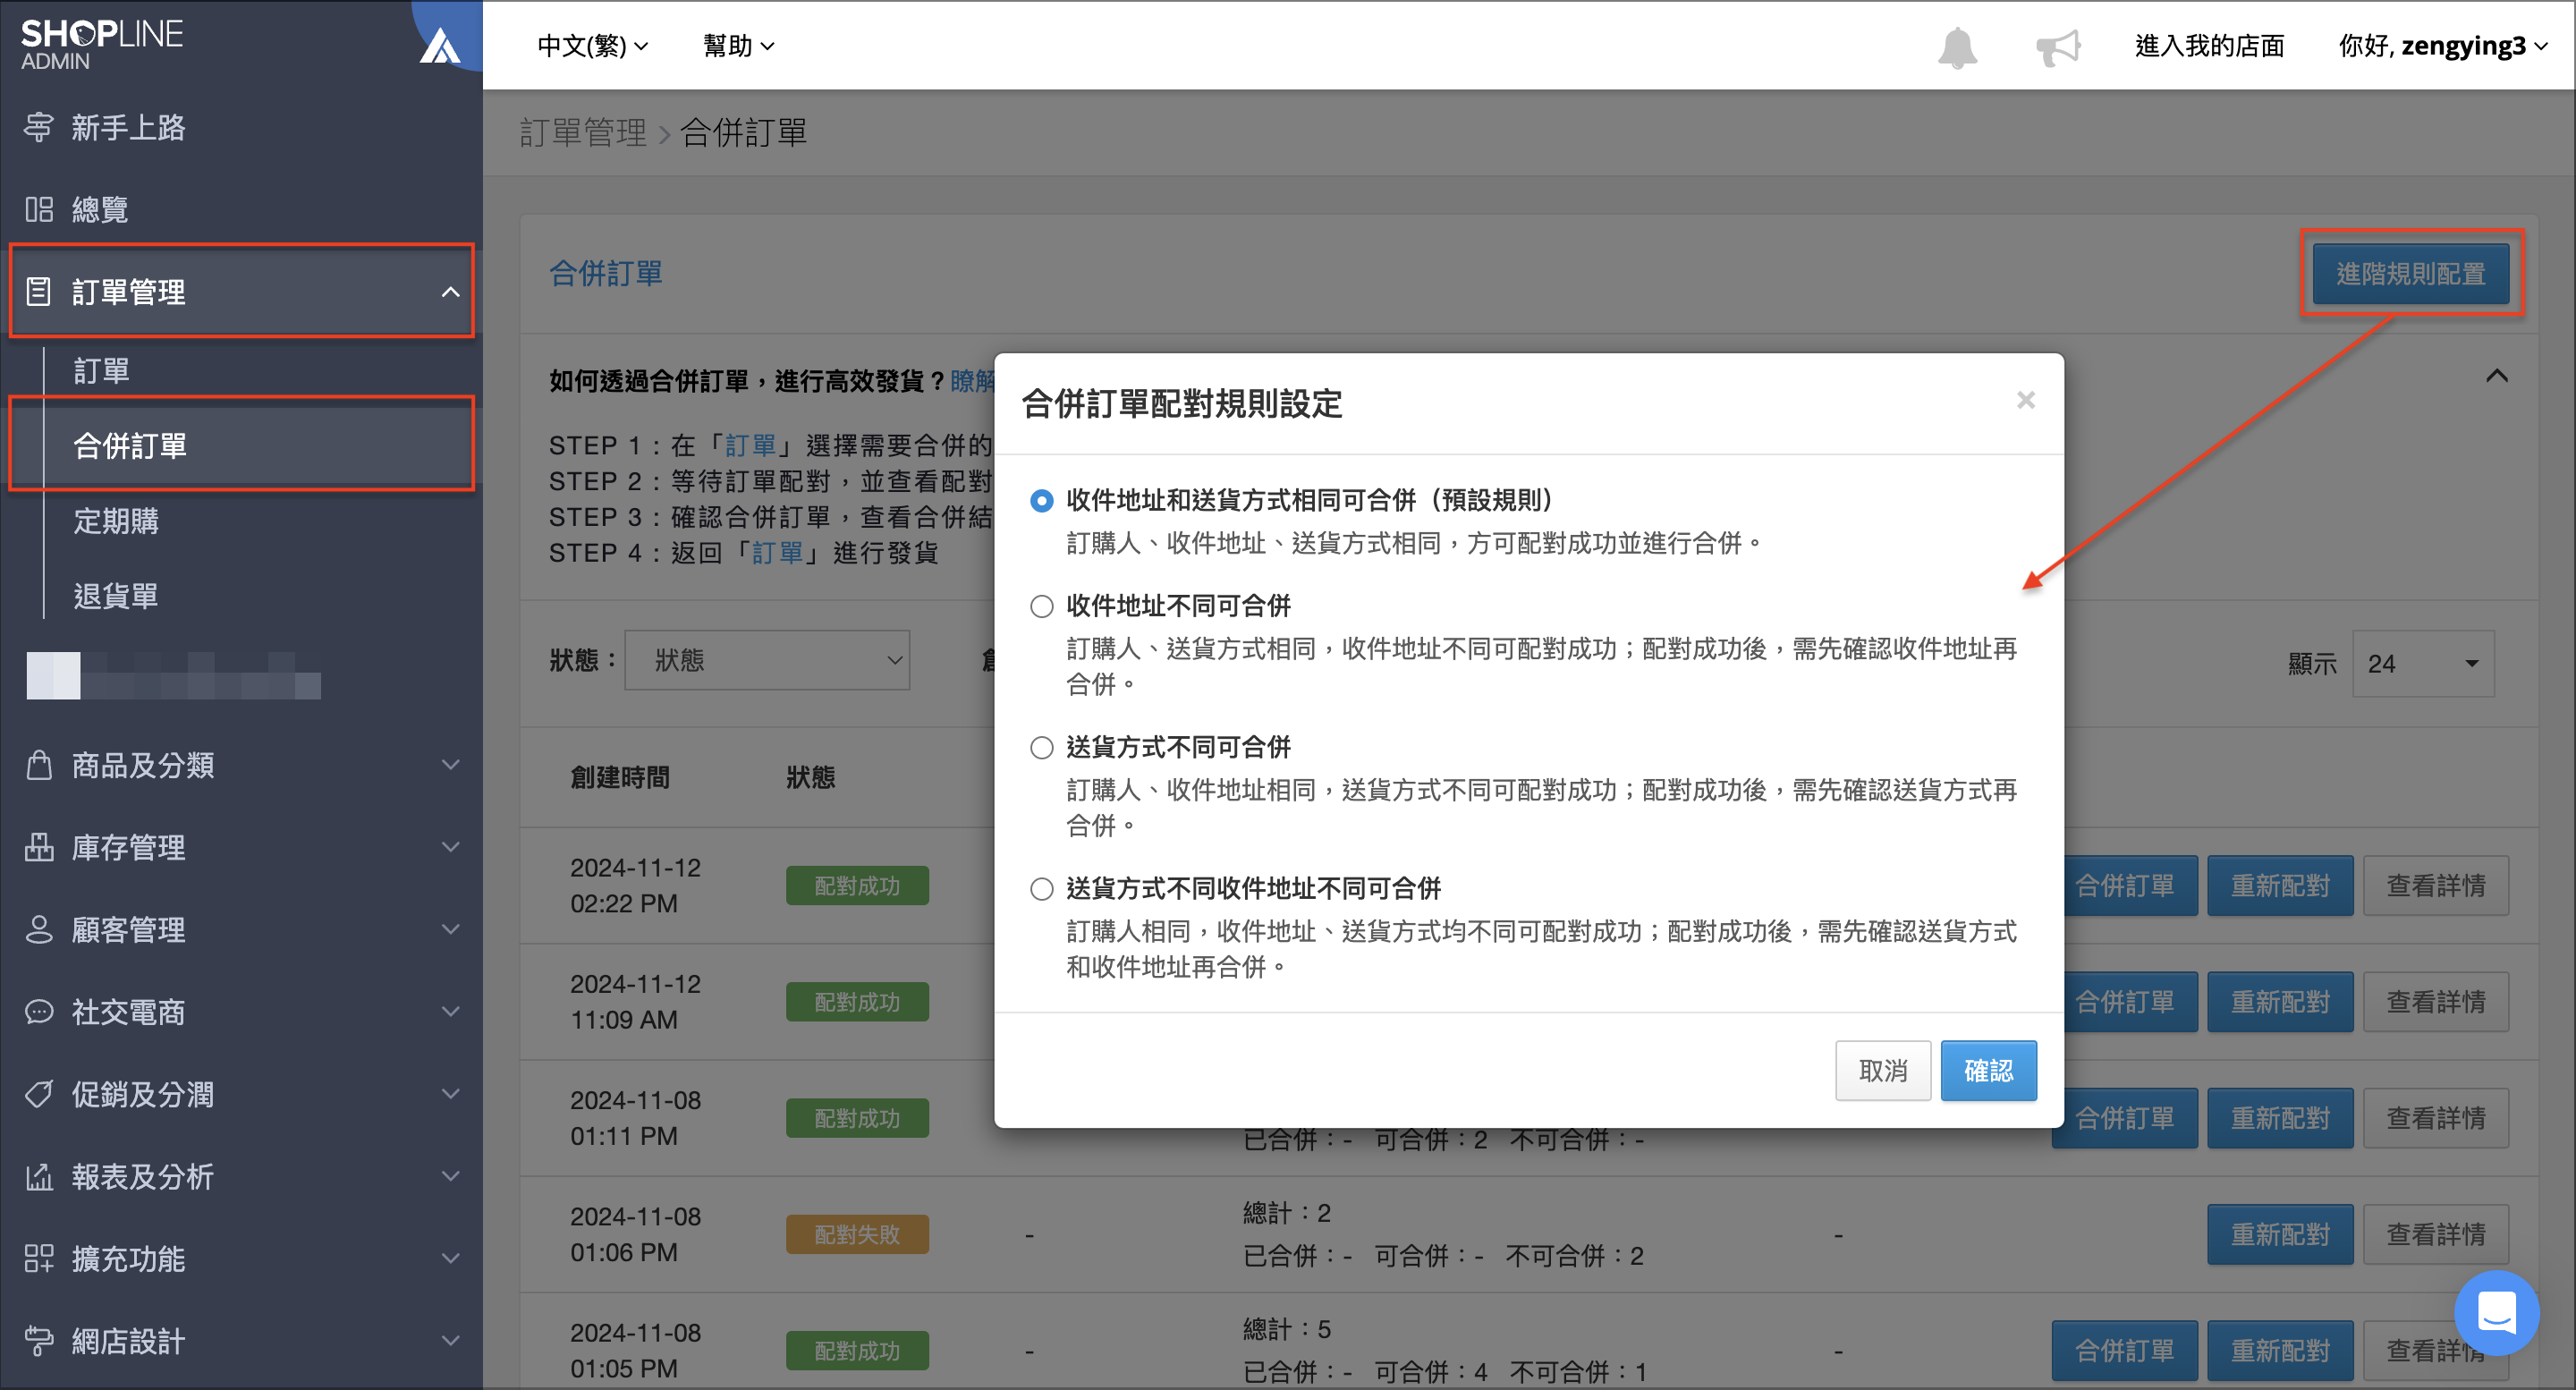Image resolution: width=2576 pixels, height=1390 pixels.
Task: Select 送貨方式不同可合併 option
Action: point(1041,747)
